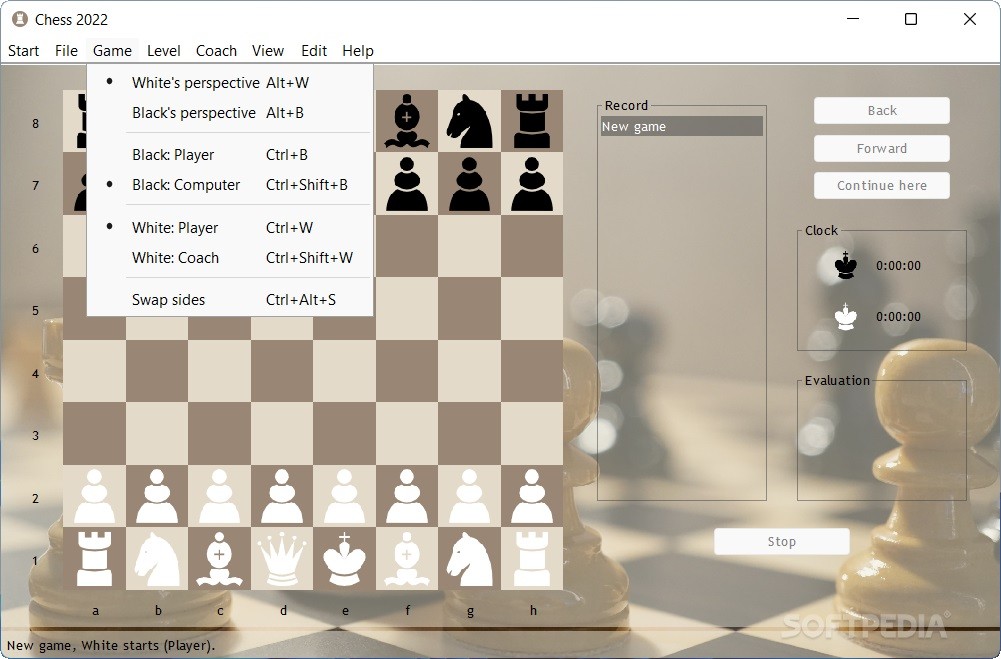Screen dimensions: 1001x659
Task: Choose Black's perspective option
Action: coord(230,112)
